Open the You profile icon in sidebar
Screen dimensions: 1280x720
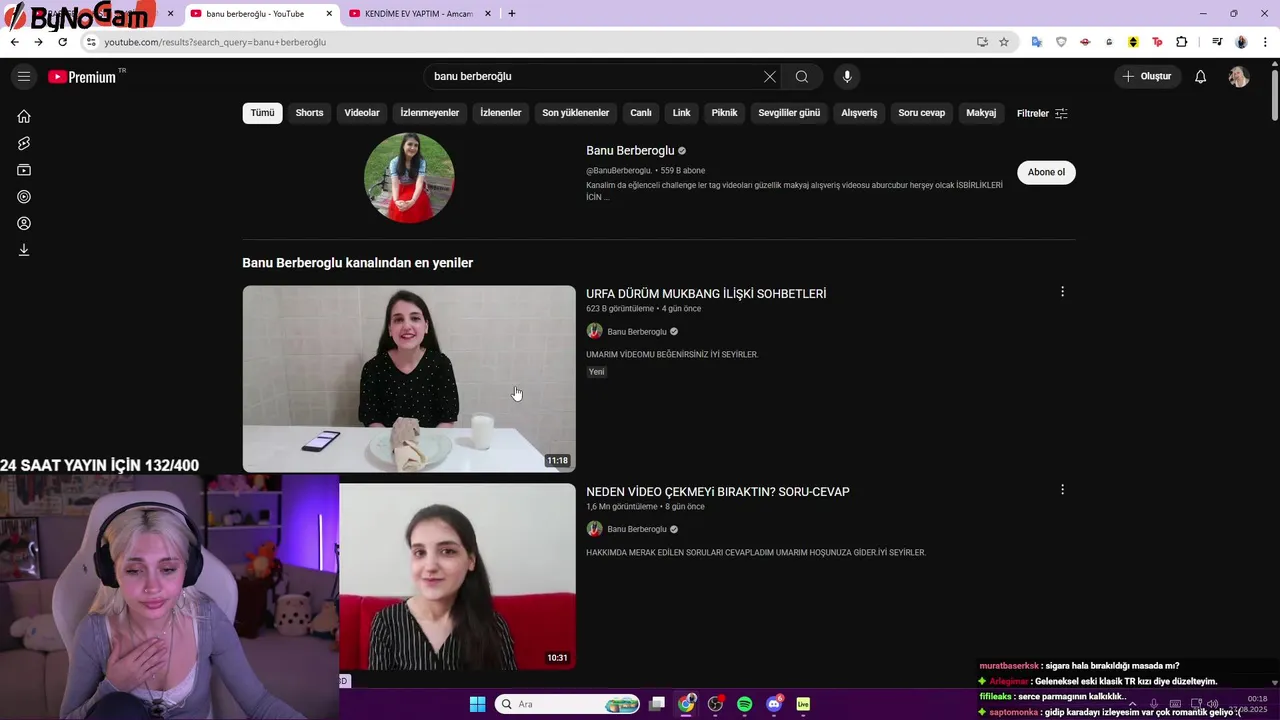pyautogui.click(x=24, y=223)
